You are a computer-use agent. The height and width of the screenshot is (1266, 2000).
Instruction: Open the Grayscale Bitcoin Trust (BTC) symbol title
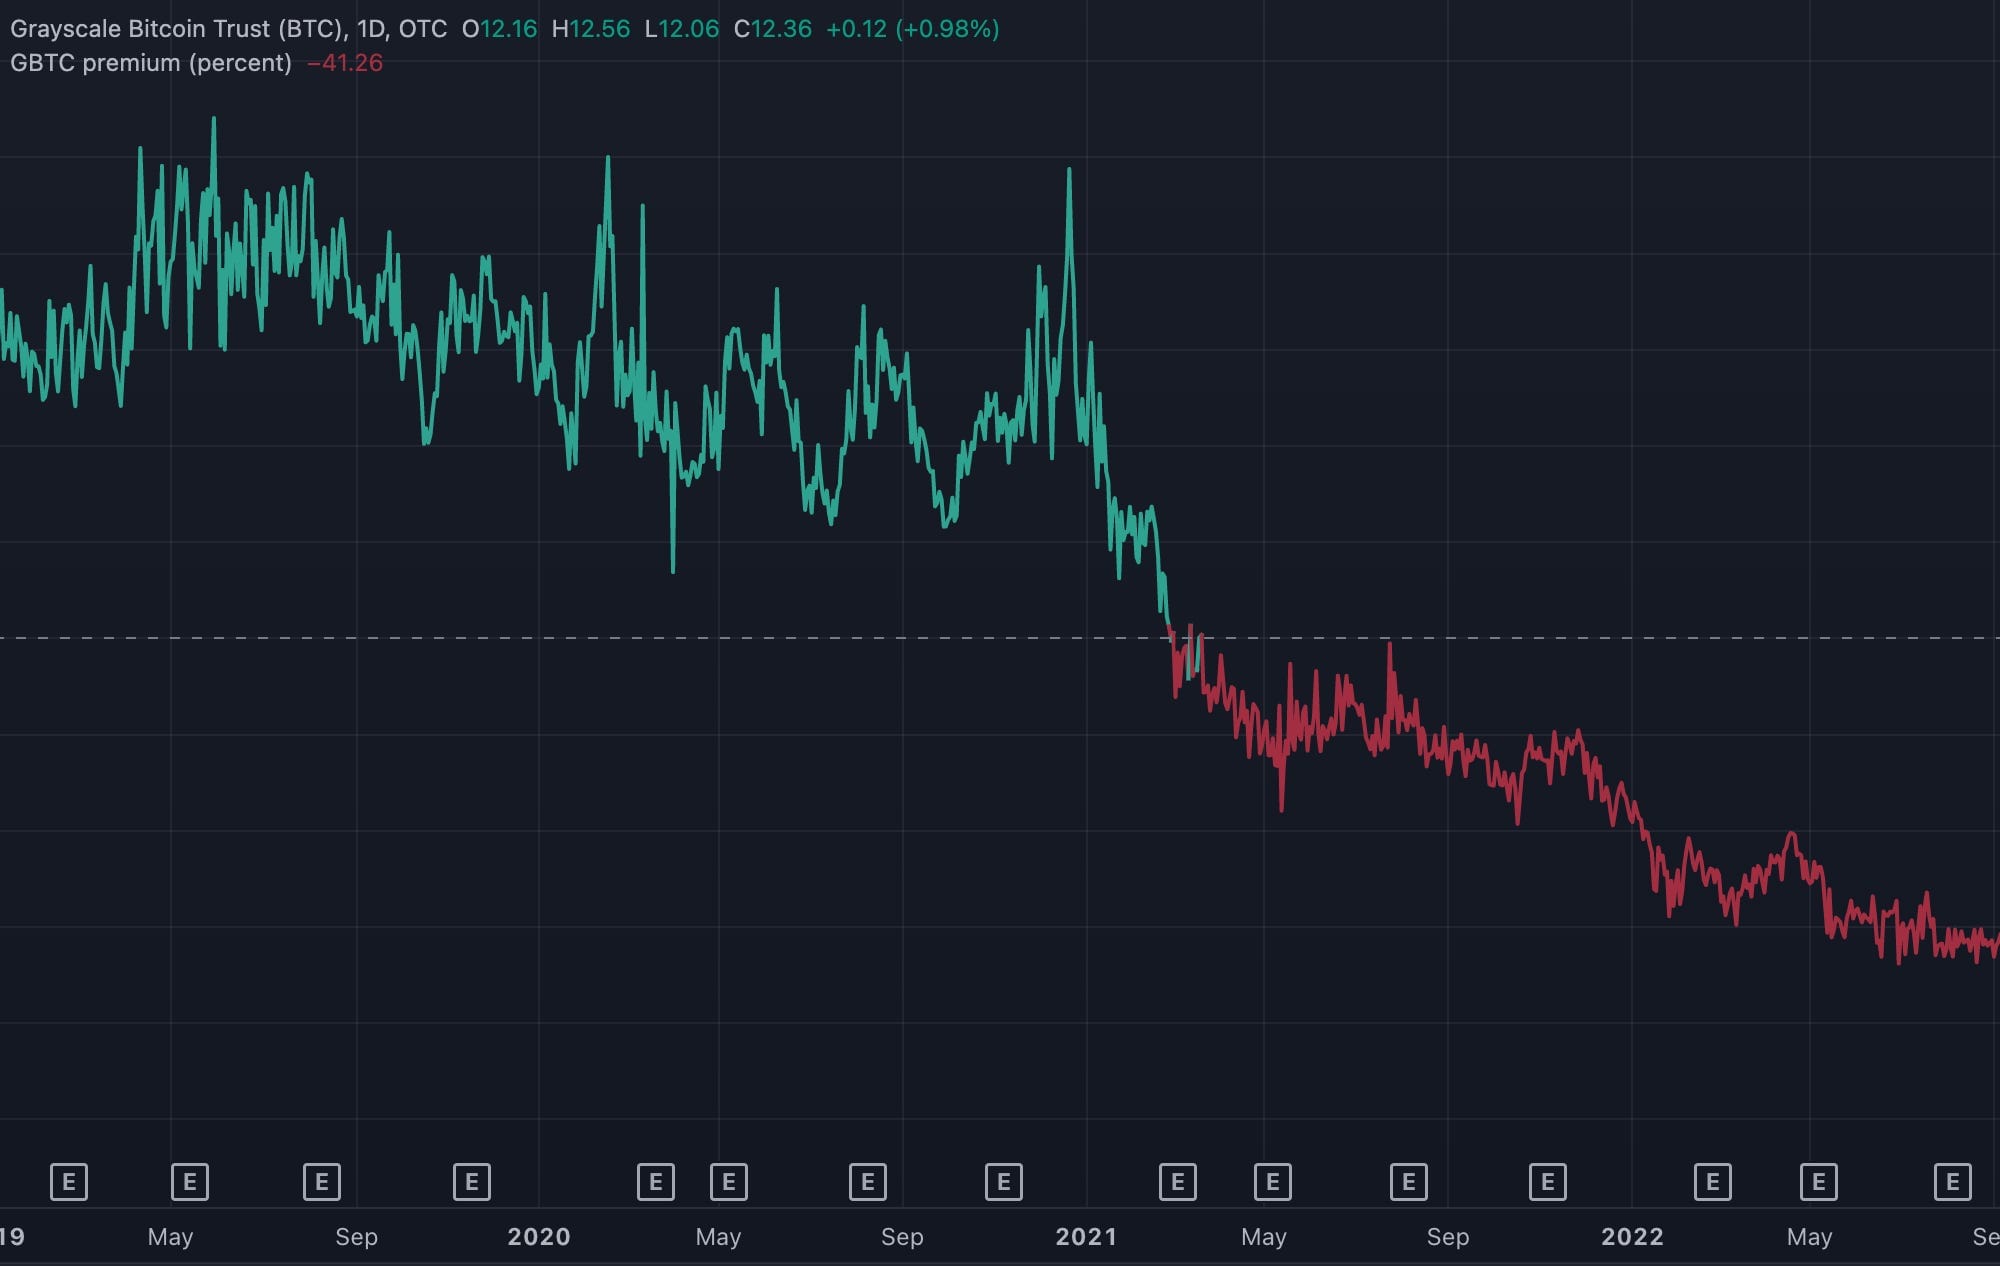point(180,29)
